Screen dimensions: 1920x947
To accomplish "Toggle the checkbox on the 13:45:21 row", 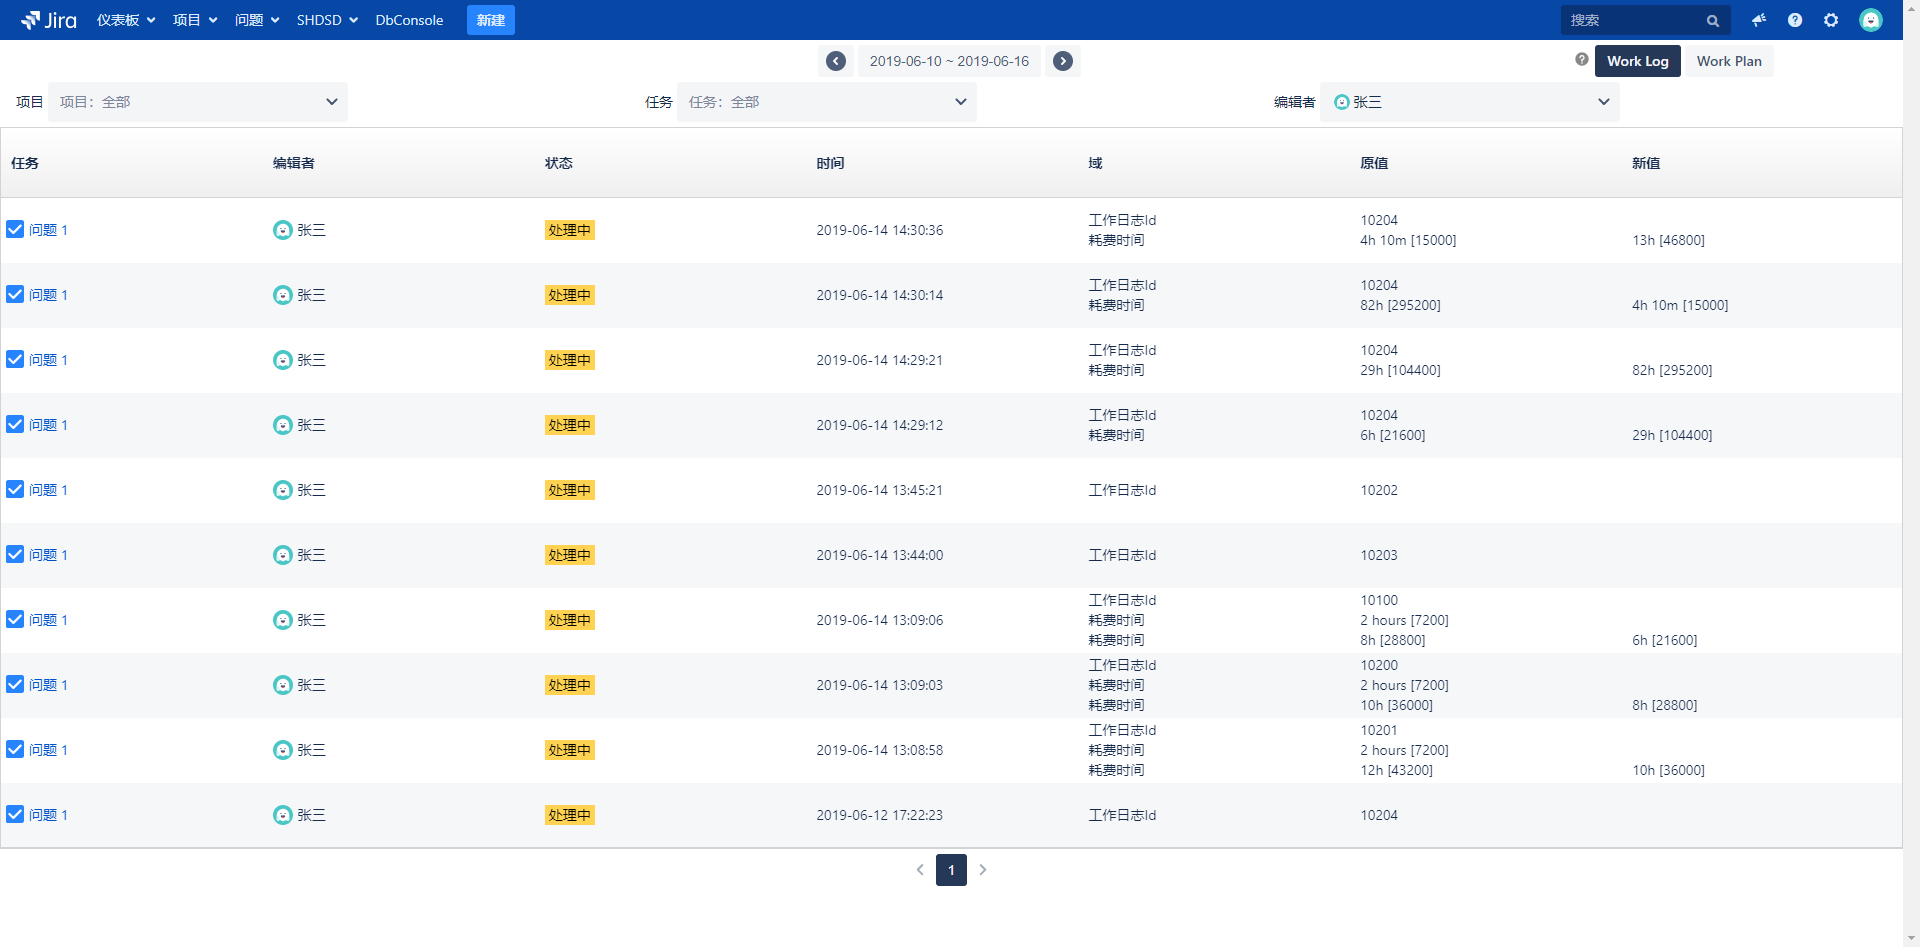I will pyautogui.click(x=15, y=489).
